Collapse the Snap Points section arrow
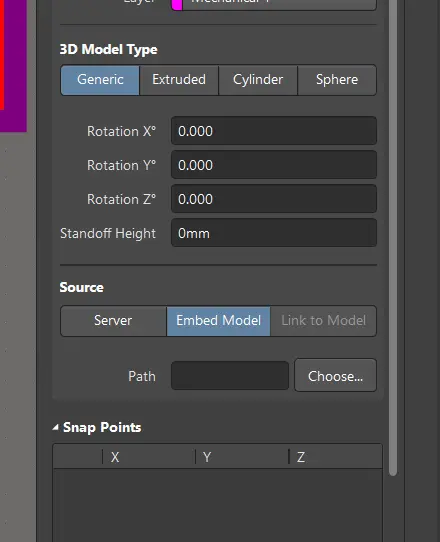This screenshot has height=542, width=440. tap(55, 428)
